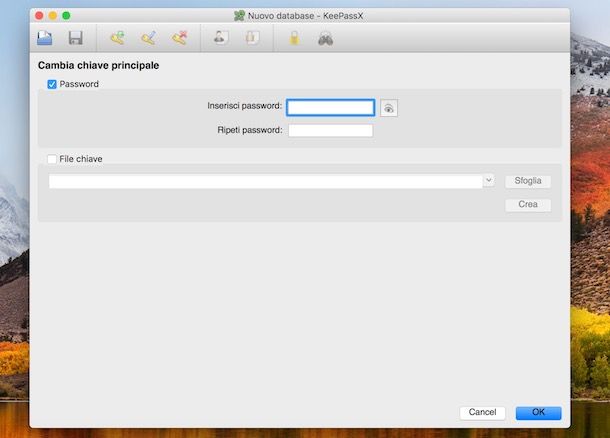610x438 pixels.
Task: Click the Ripeti password field
Action: point(331,131)
